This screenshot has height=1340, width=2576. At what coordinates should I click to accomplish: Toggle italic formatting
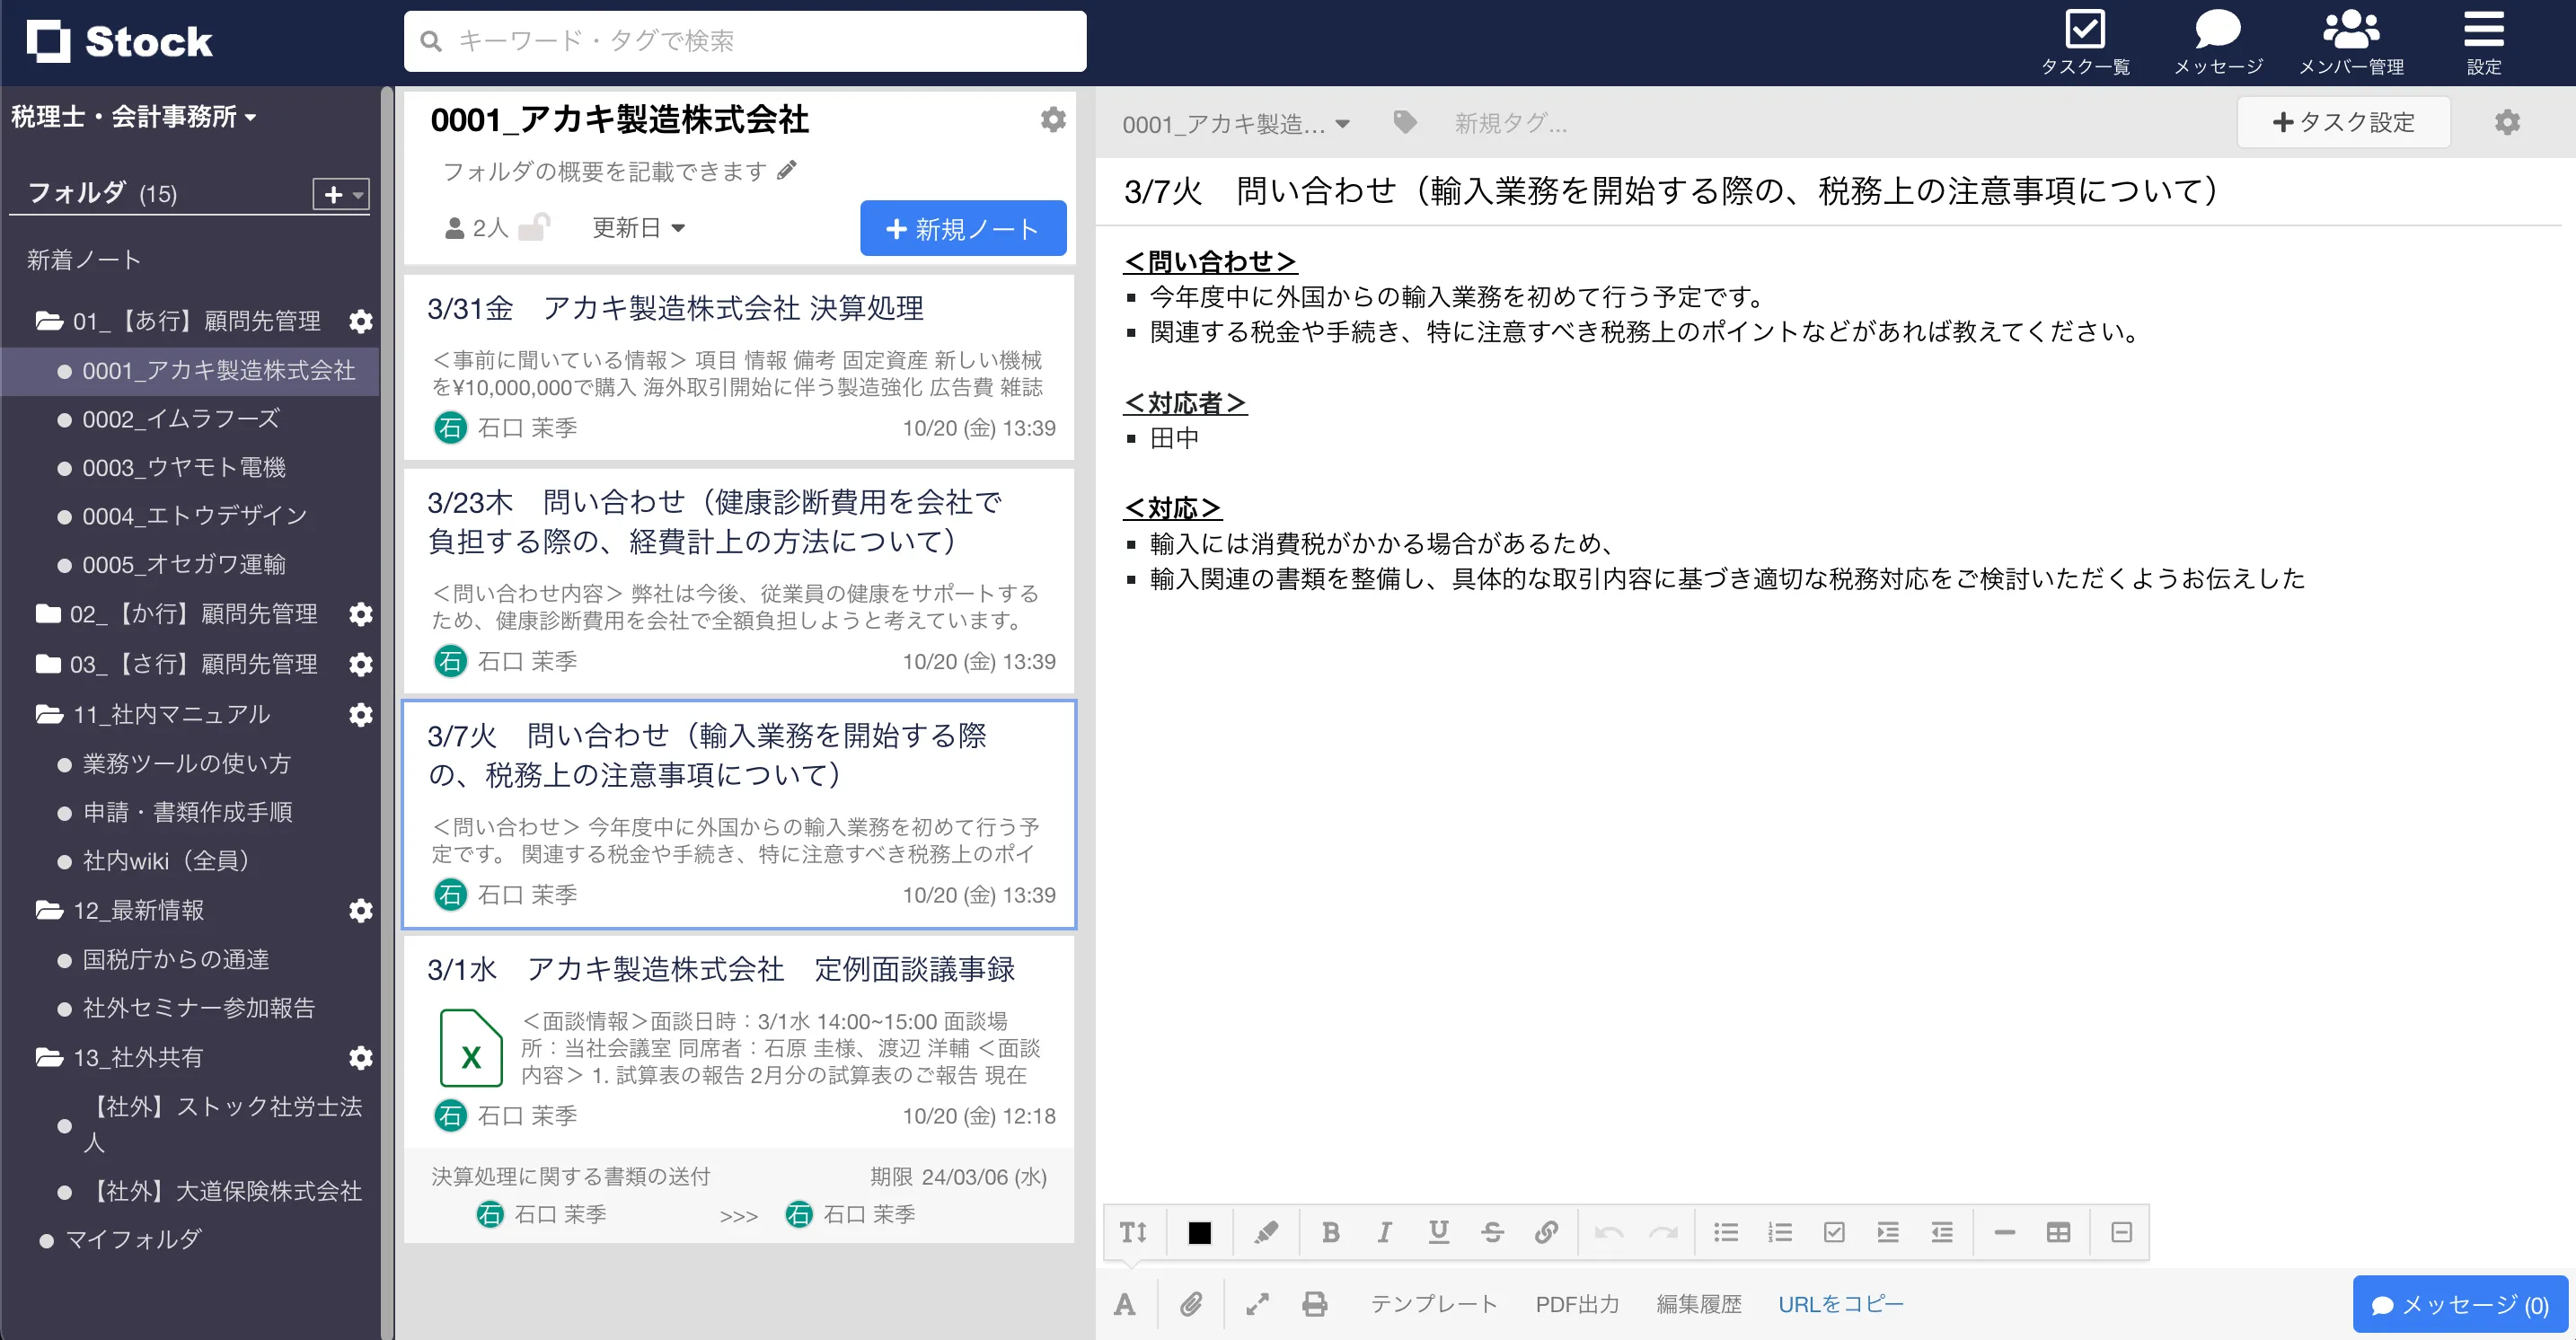tap(1385, 1232)
